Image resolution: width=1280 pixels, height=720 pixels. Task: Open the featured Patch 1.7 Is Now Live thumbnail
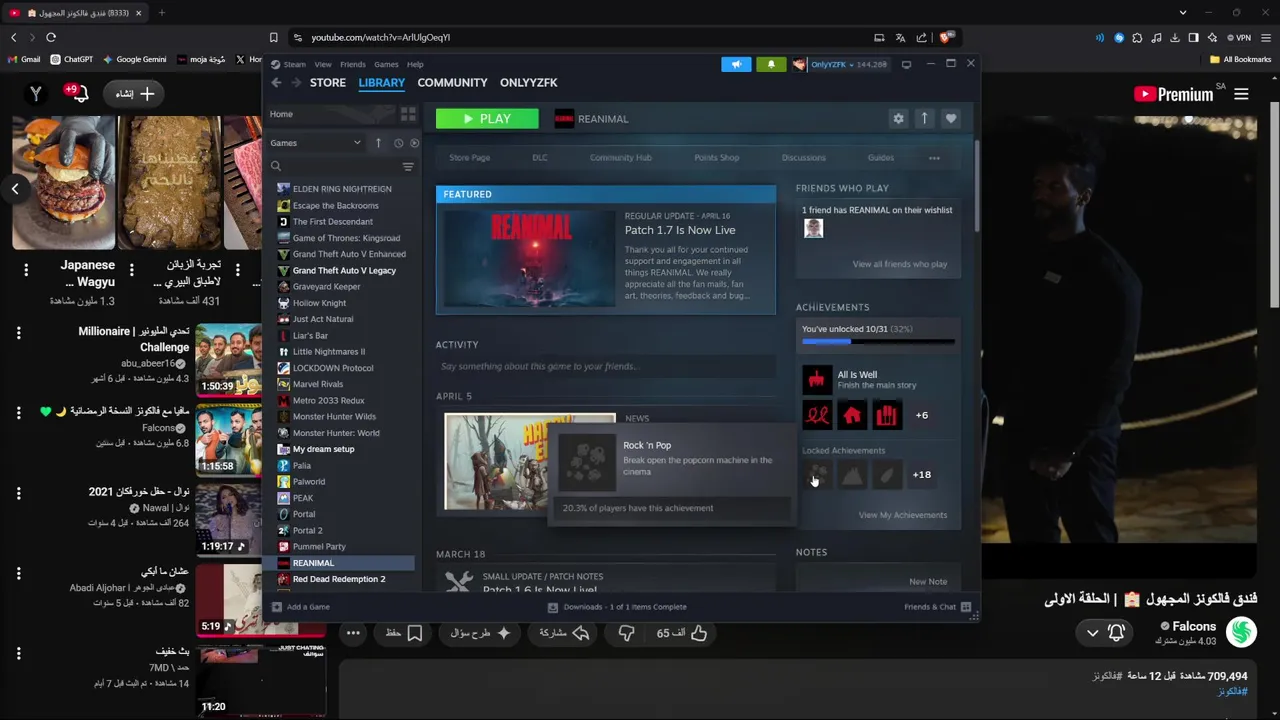pos(530,259)
